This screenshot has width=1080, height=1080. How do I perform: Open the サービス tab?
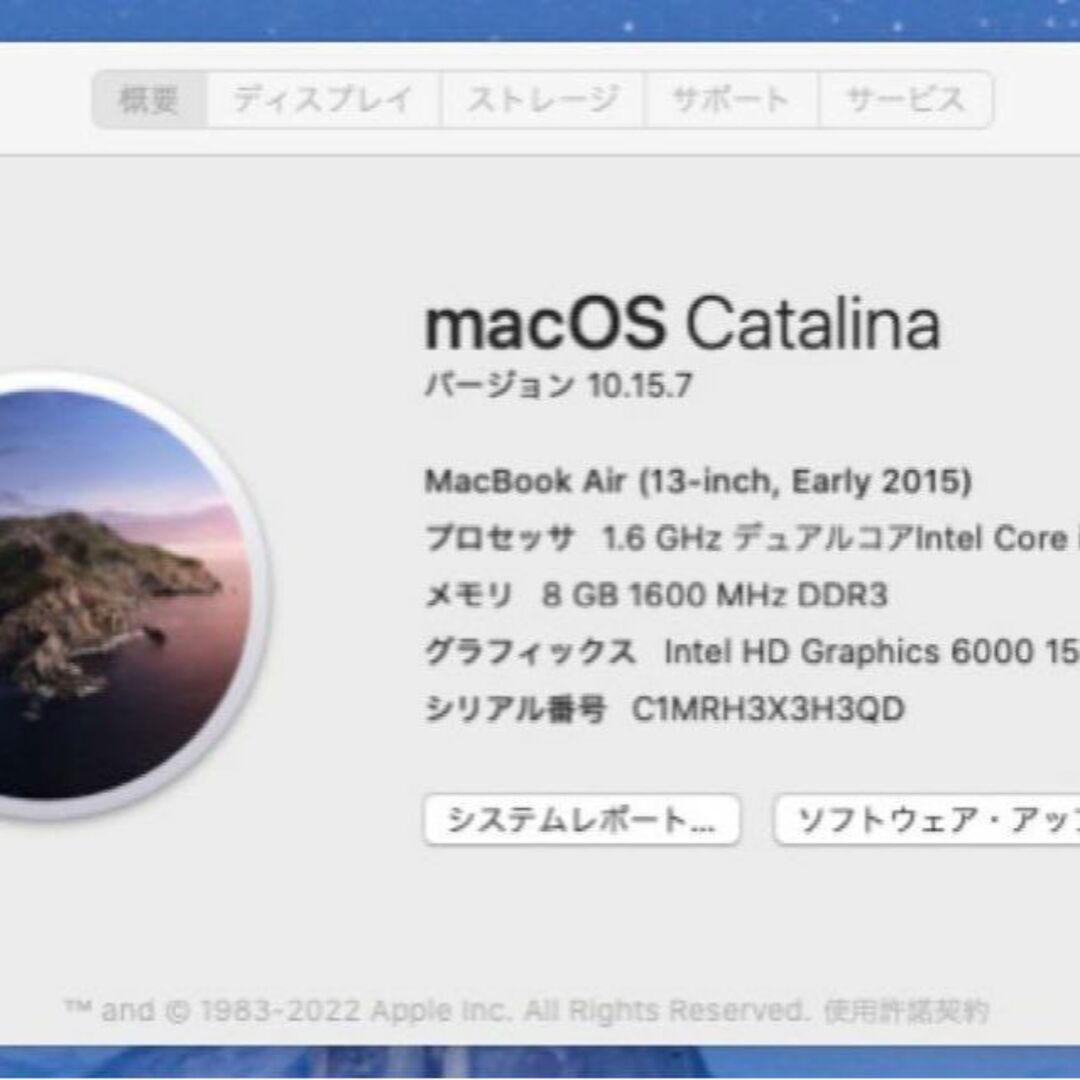[906, 100]
